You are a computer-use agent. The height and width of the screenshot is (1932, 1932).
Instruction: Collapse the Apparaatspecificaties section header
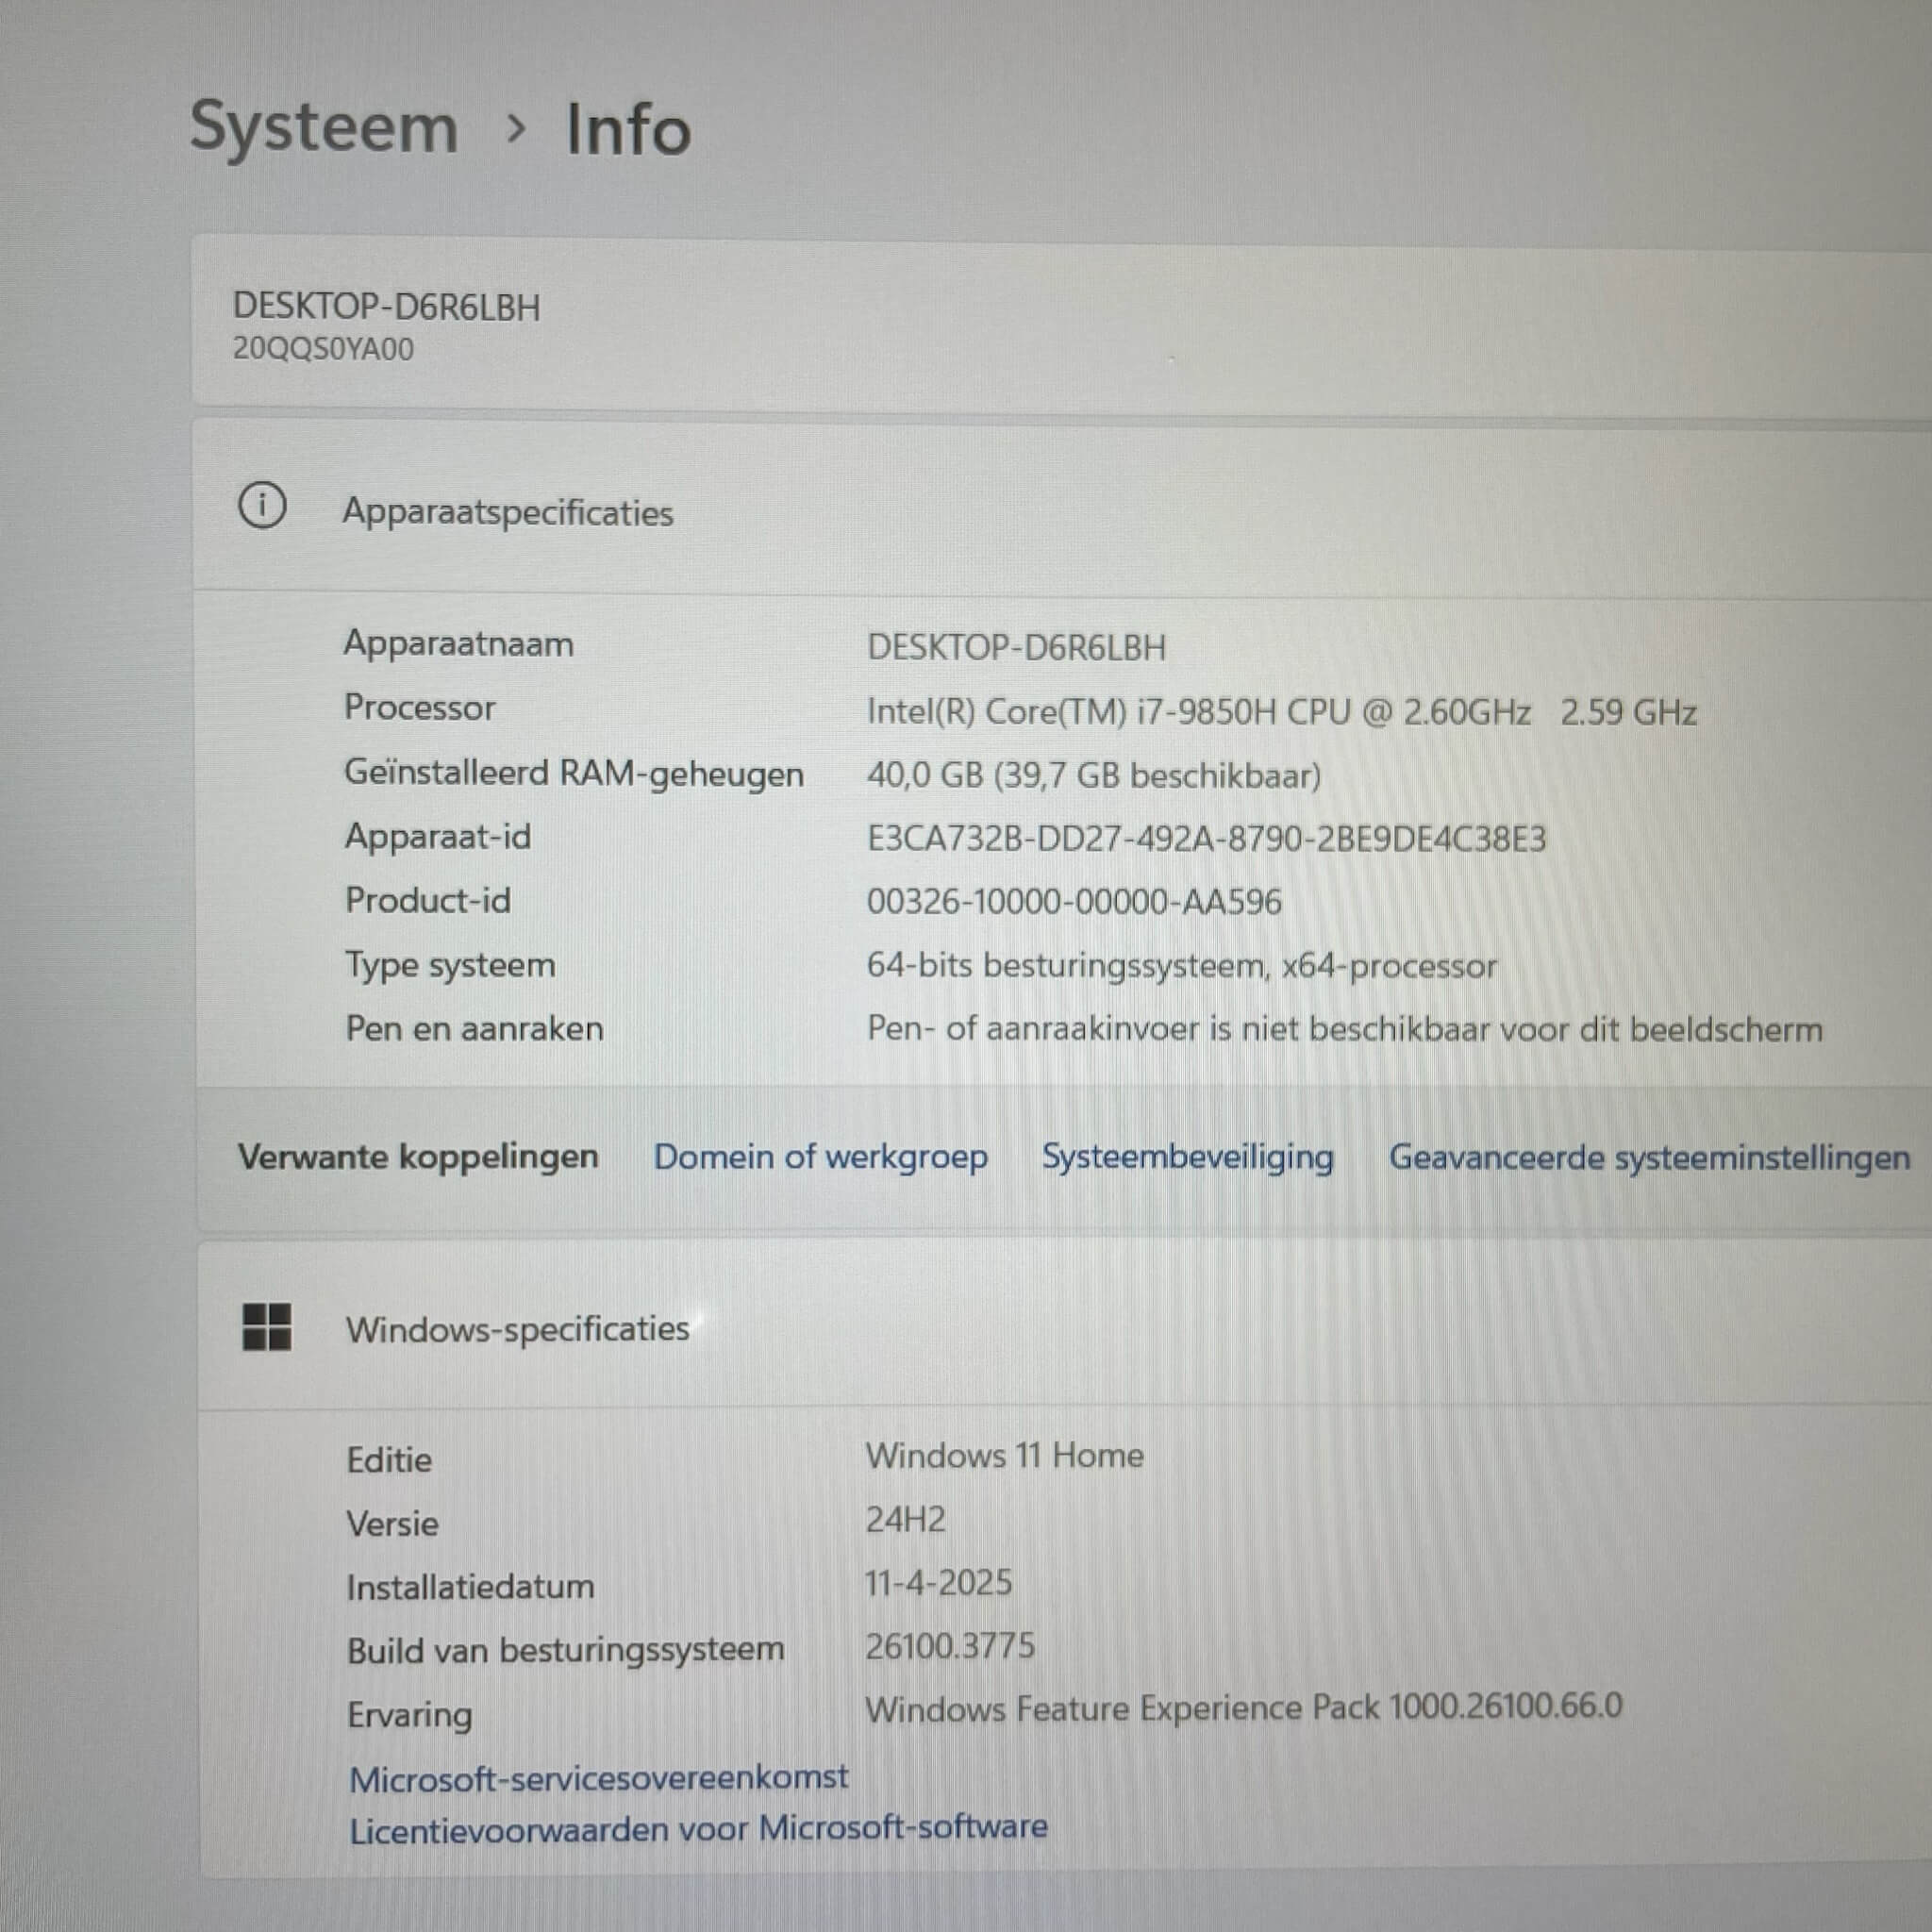[x=1062, y=508]
